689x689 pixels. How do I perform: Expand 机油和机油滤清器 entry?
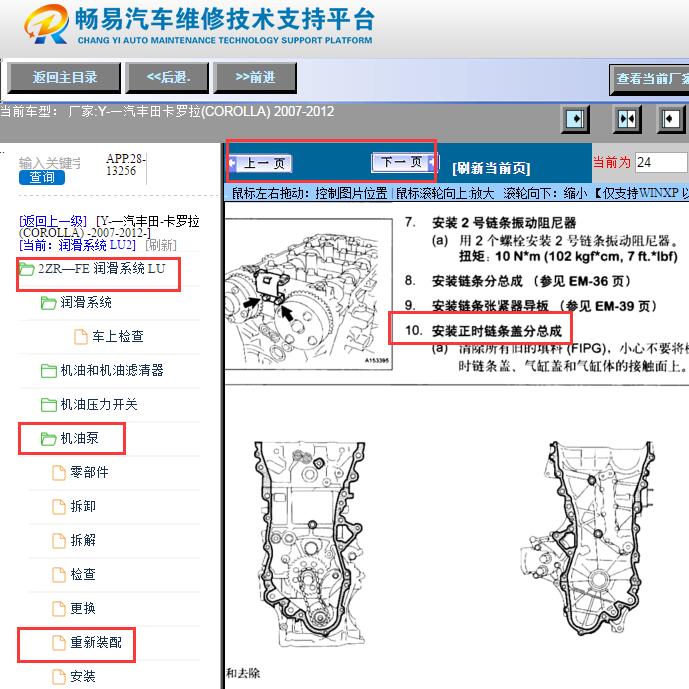click(112, 370)
